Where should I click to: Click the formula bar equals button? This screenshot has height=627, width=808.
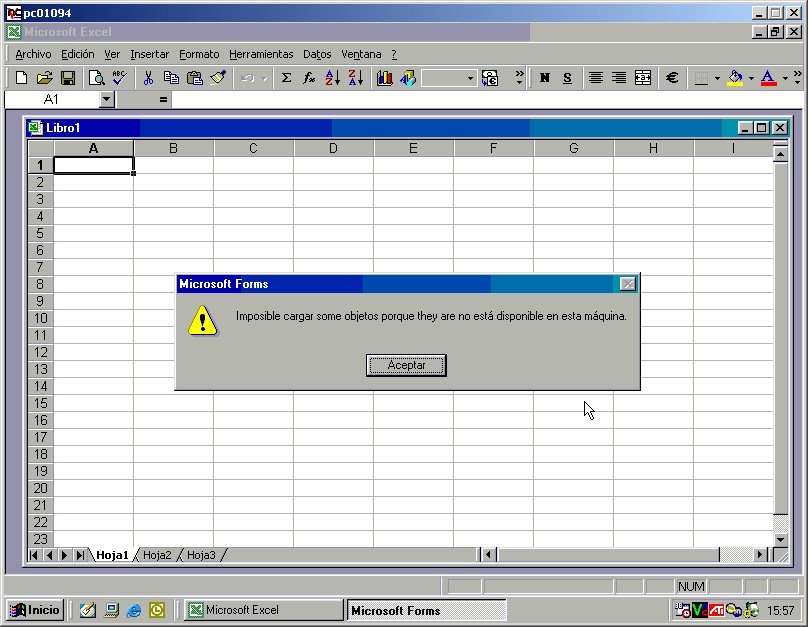point(163,99)
